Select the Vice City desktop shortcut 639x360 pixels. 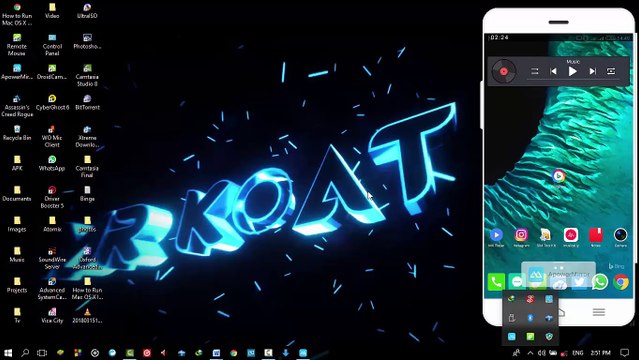[x=52, y=316]
